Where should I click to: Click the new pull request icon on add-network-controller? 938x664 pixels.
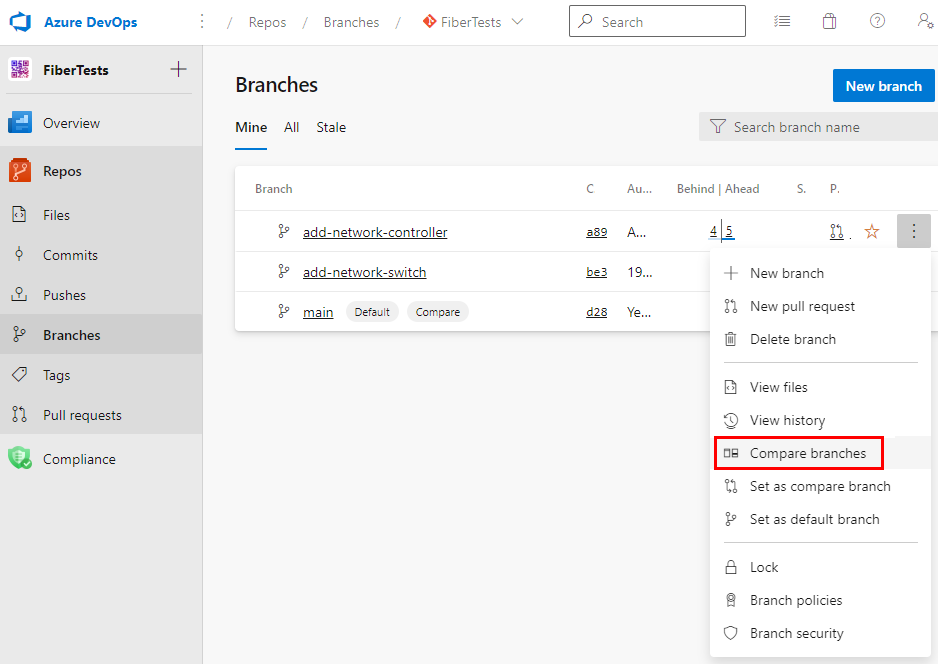click(x=837, y=231)
